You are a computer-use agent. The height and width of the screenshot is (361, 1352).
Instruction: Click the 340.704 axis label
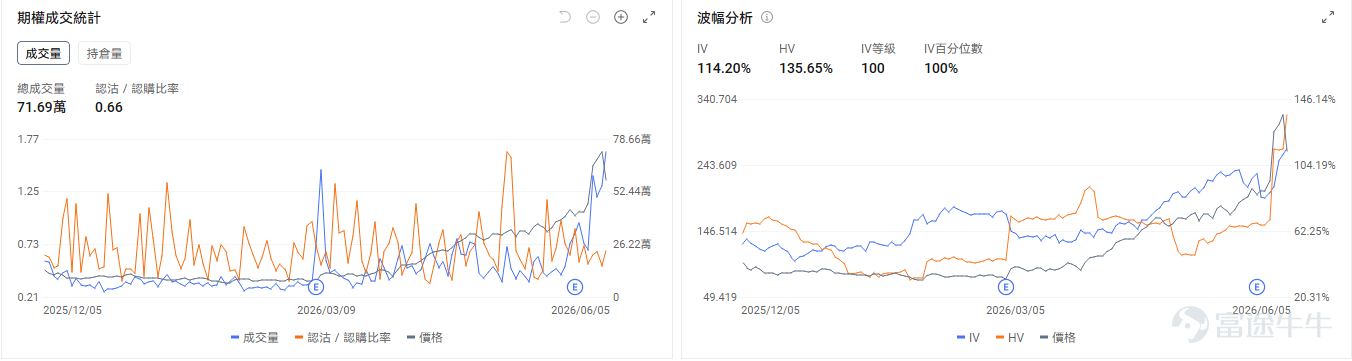point(717,99)
